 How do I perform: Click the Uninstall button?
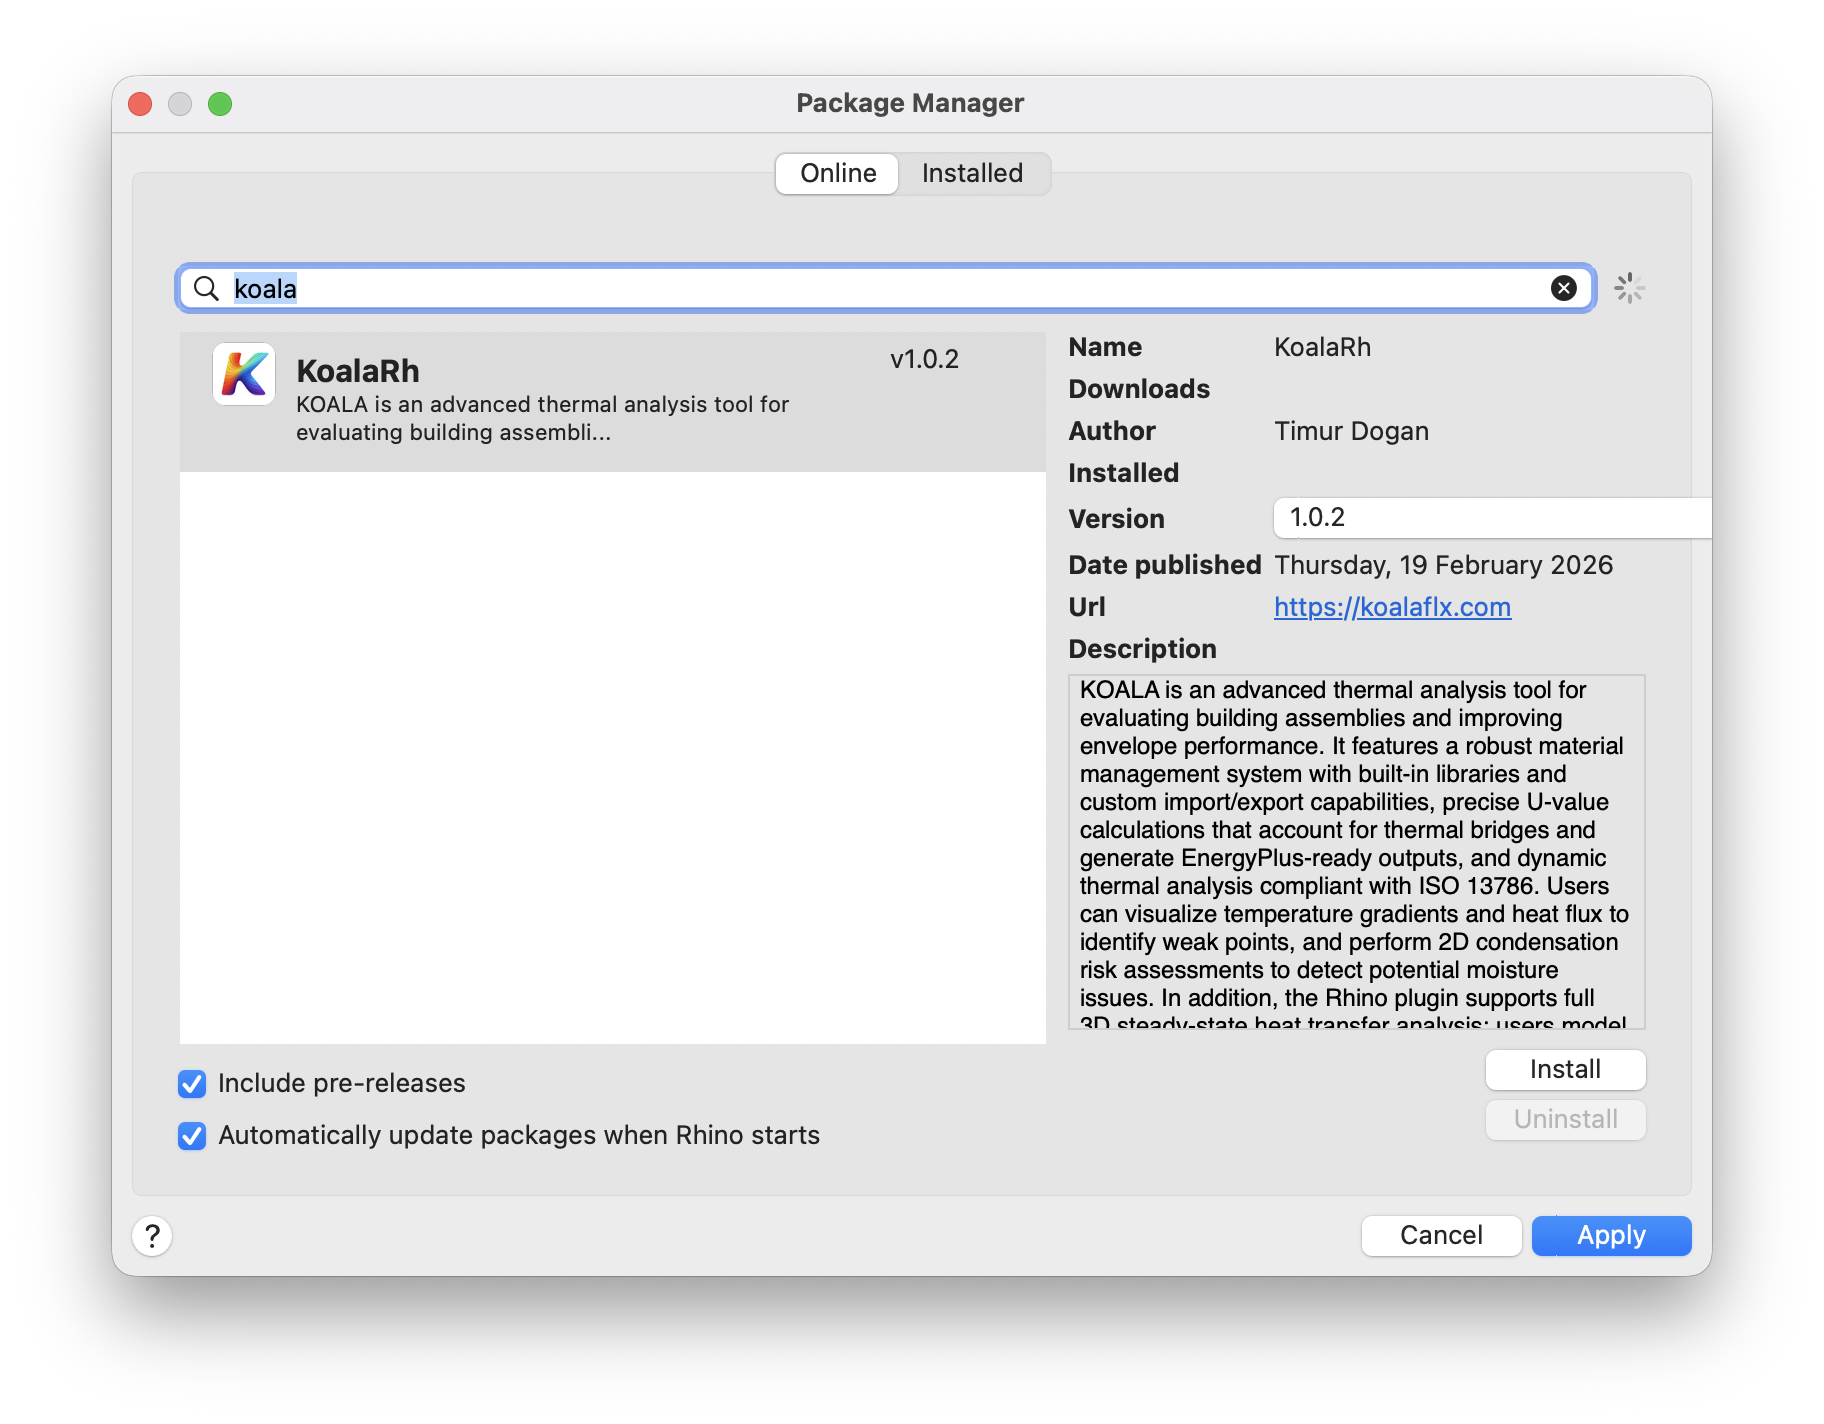tap(1565, 1119)
